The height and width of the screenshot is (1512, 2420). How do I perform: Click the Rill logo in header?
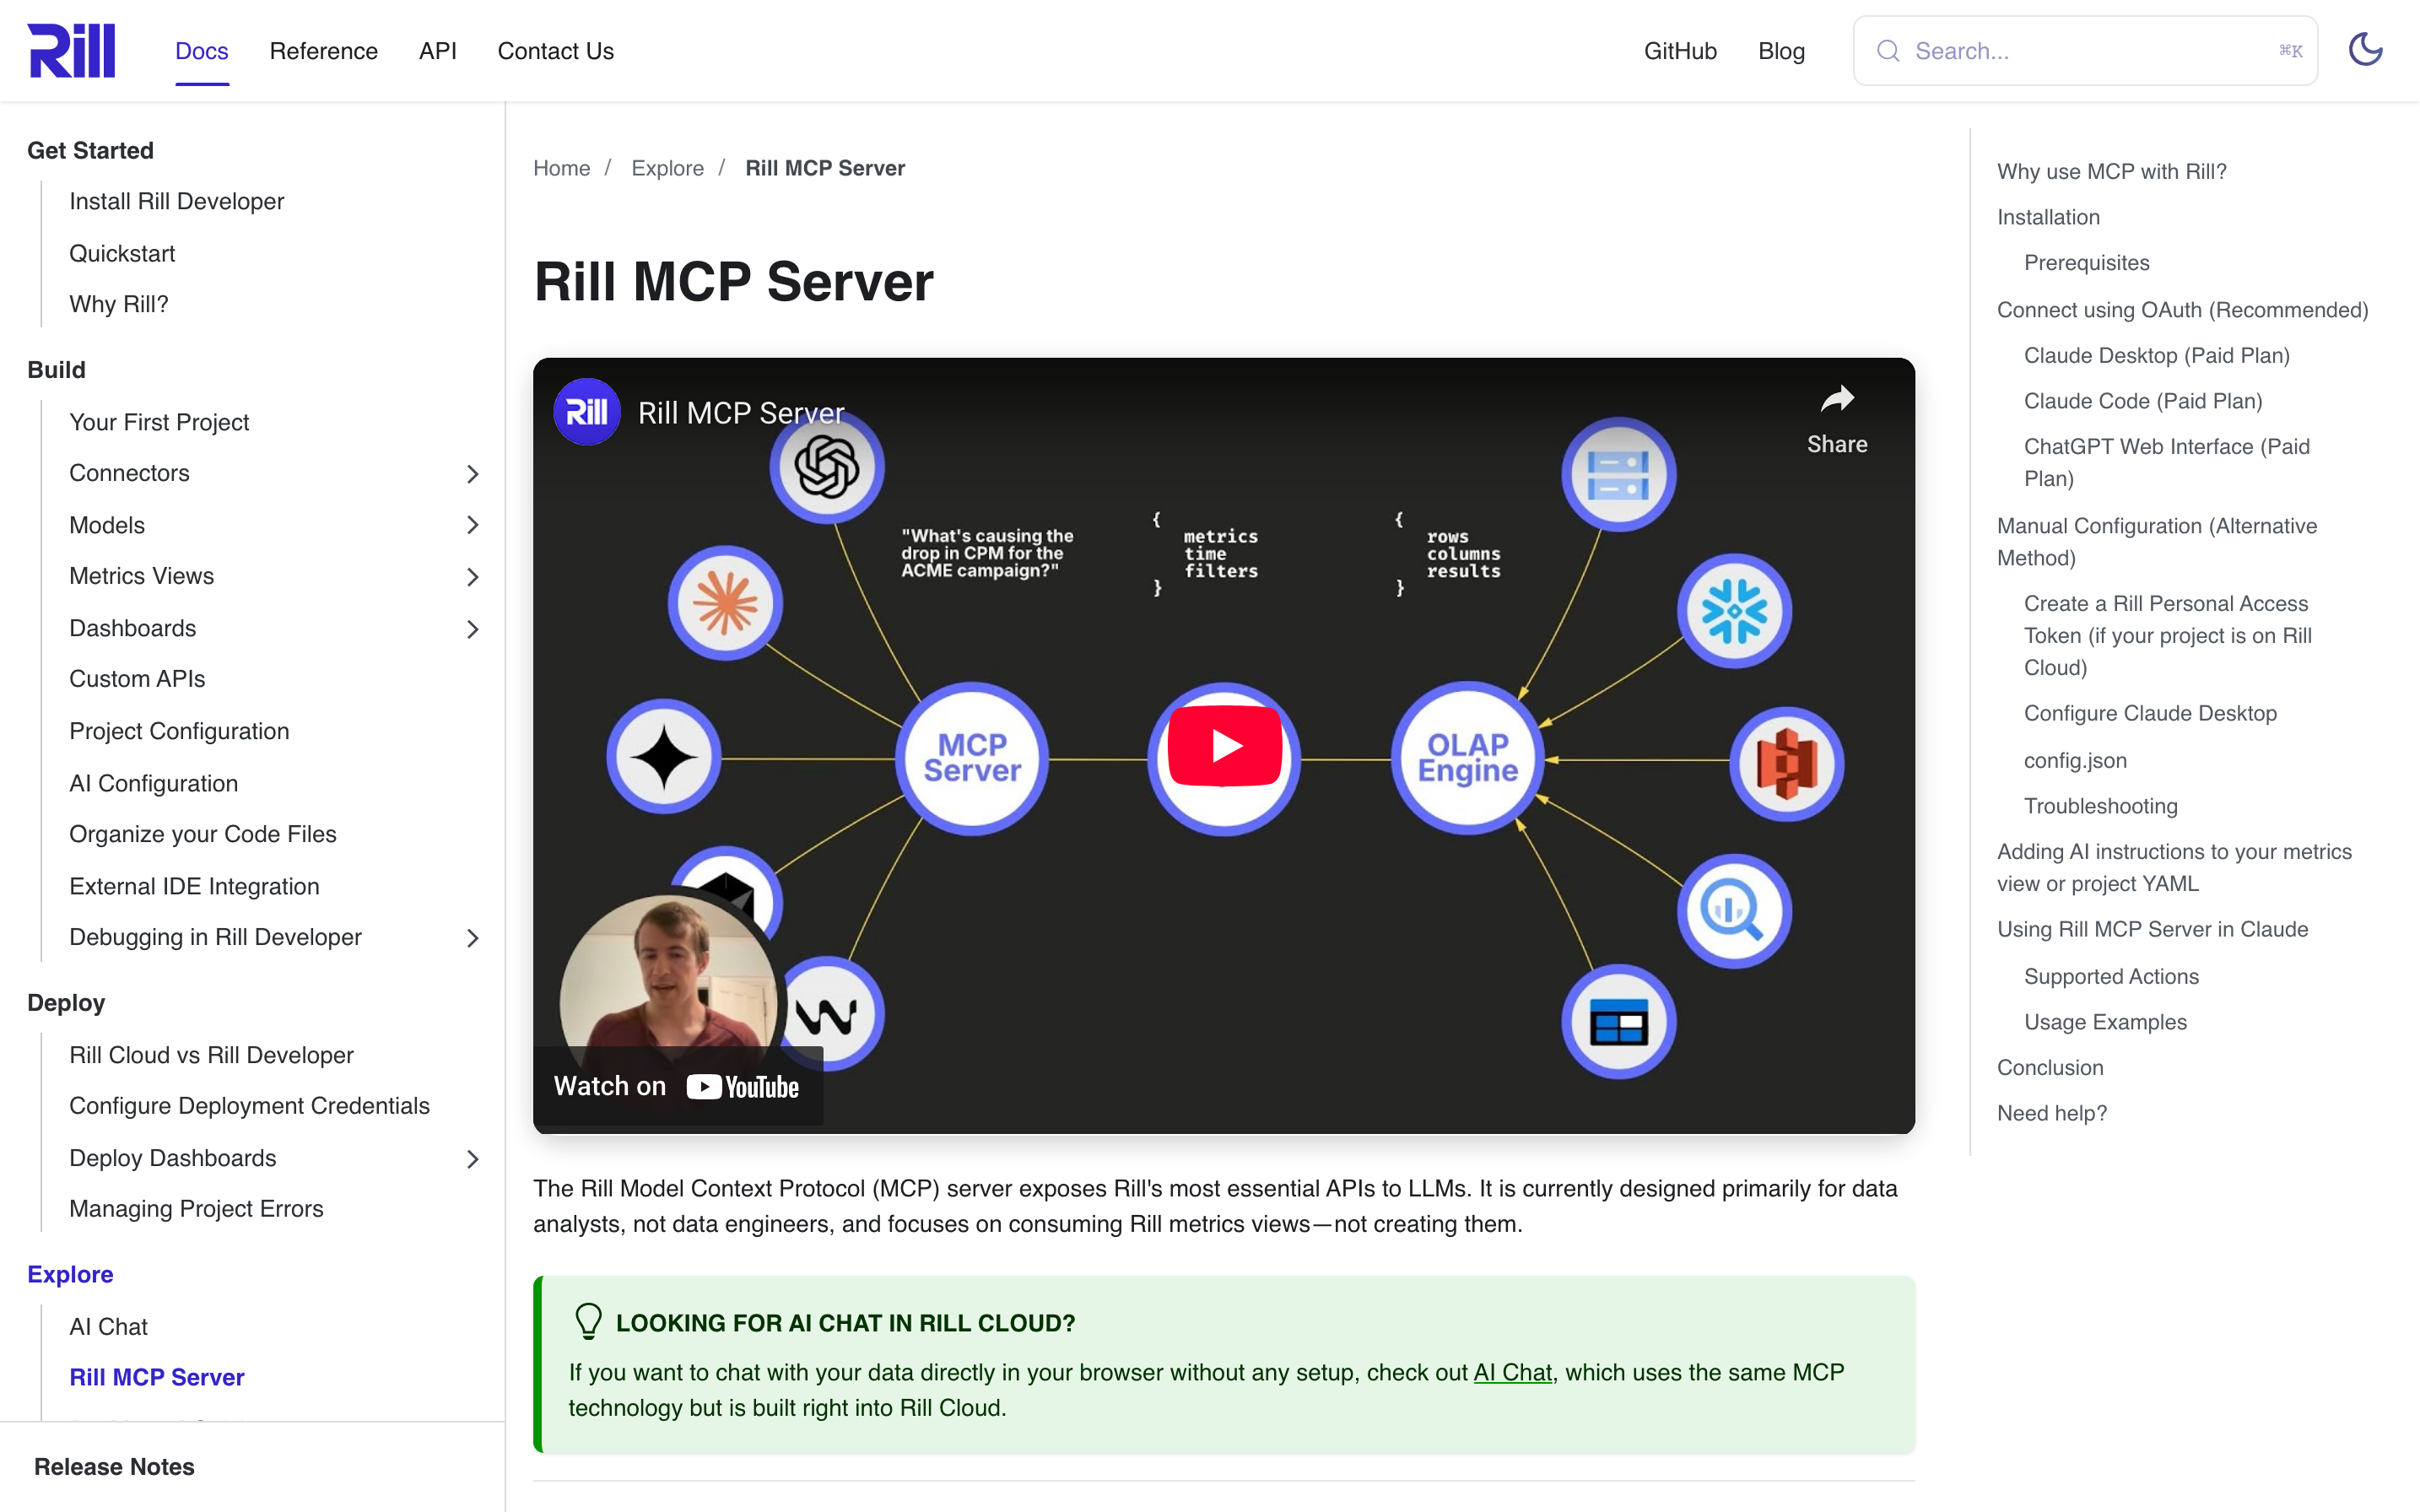[71, 50]
